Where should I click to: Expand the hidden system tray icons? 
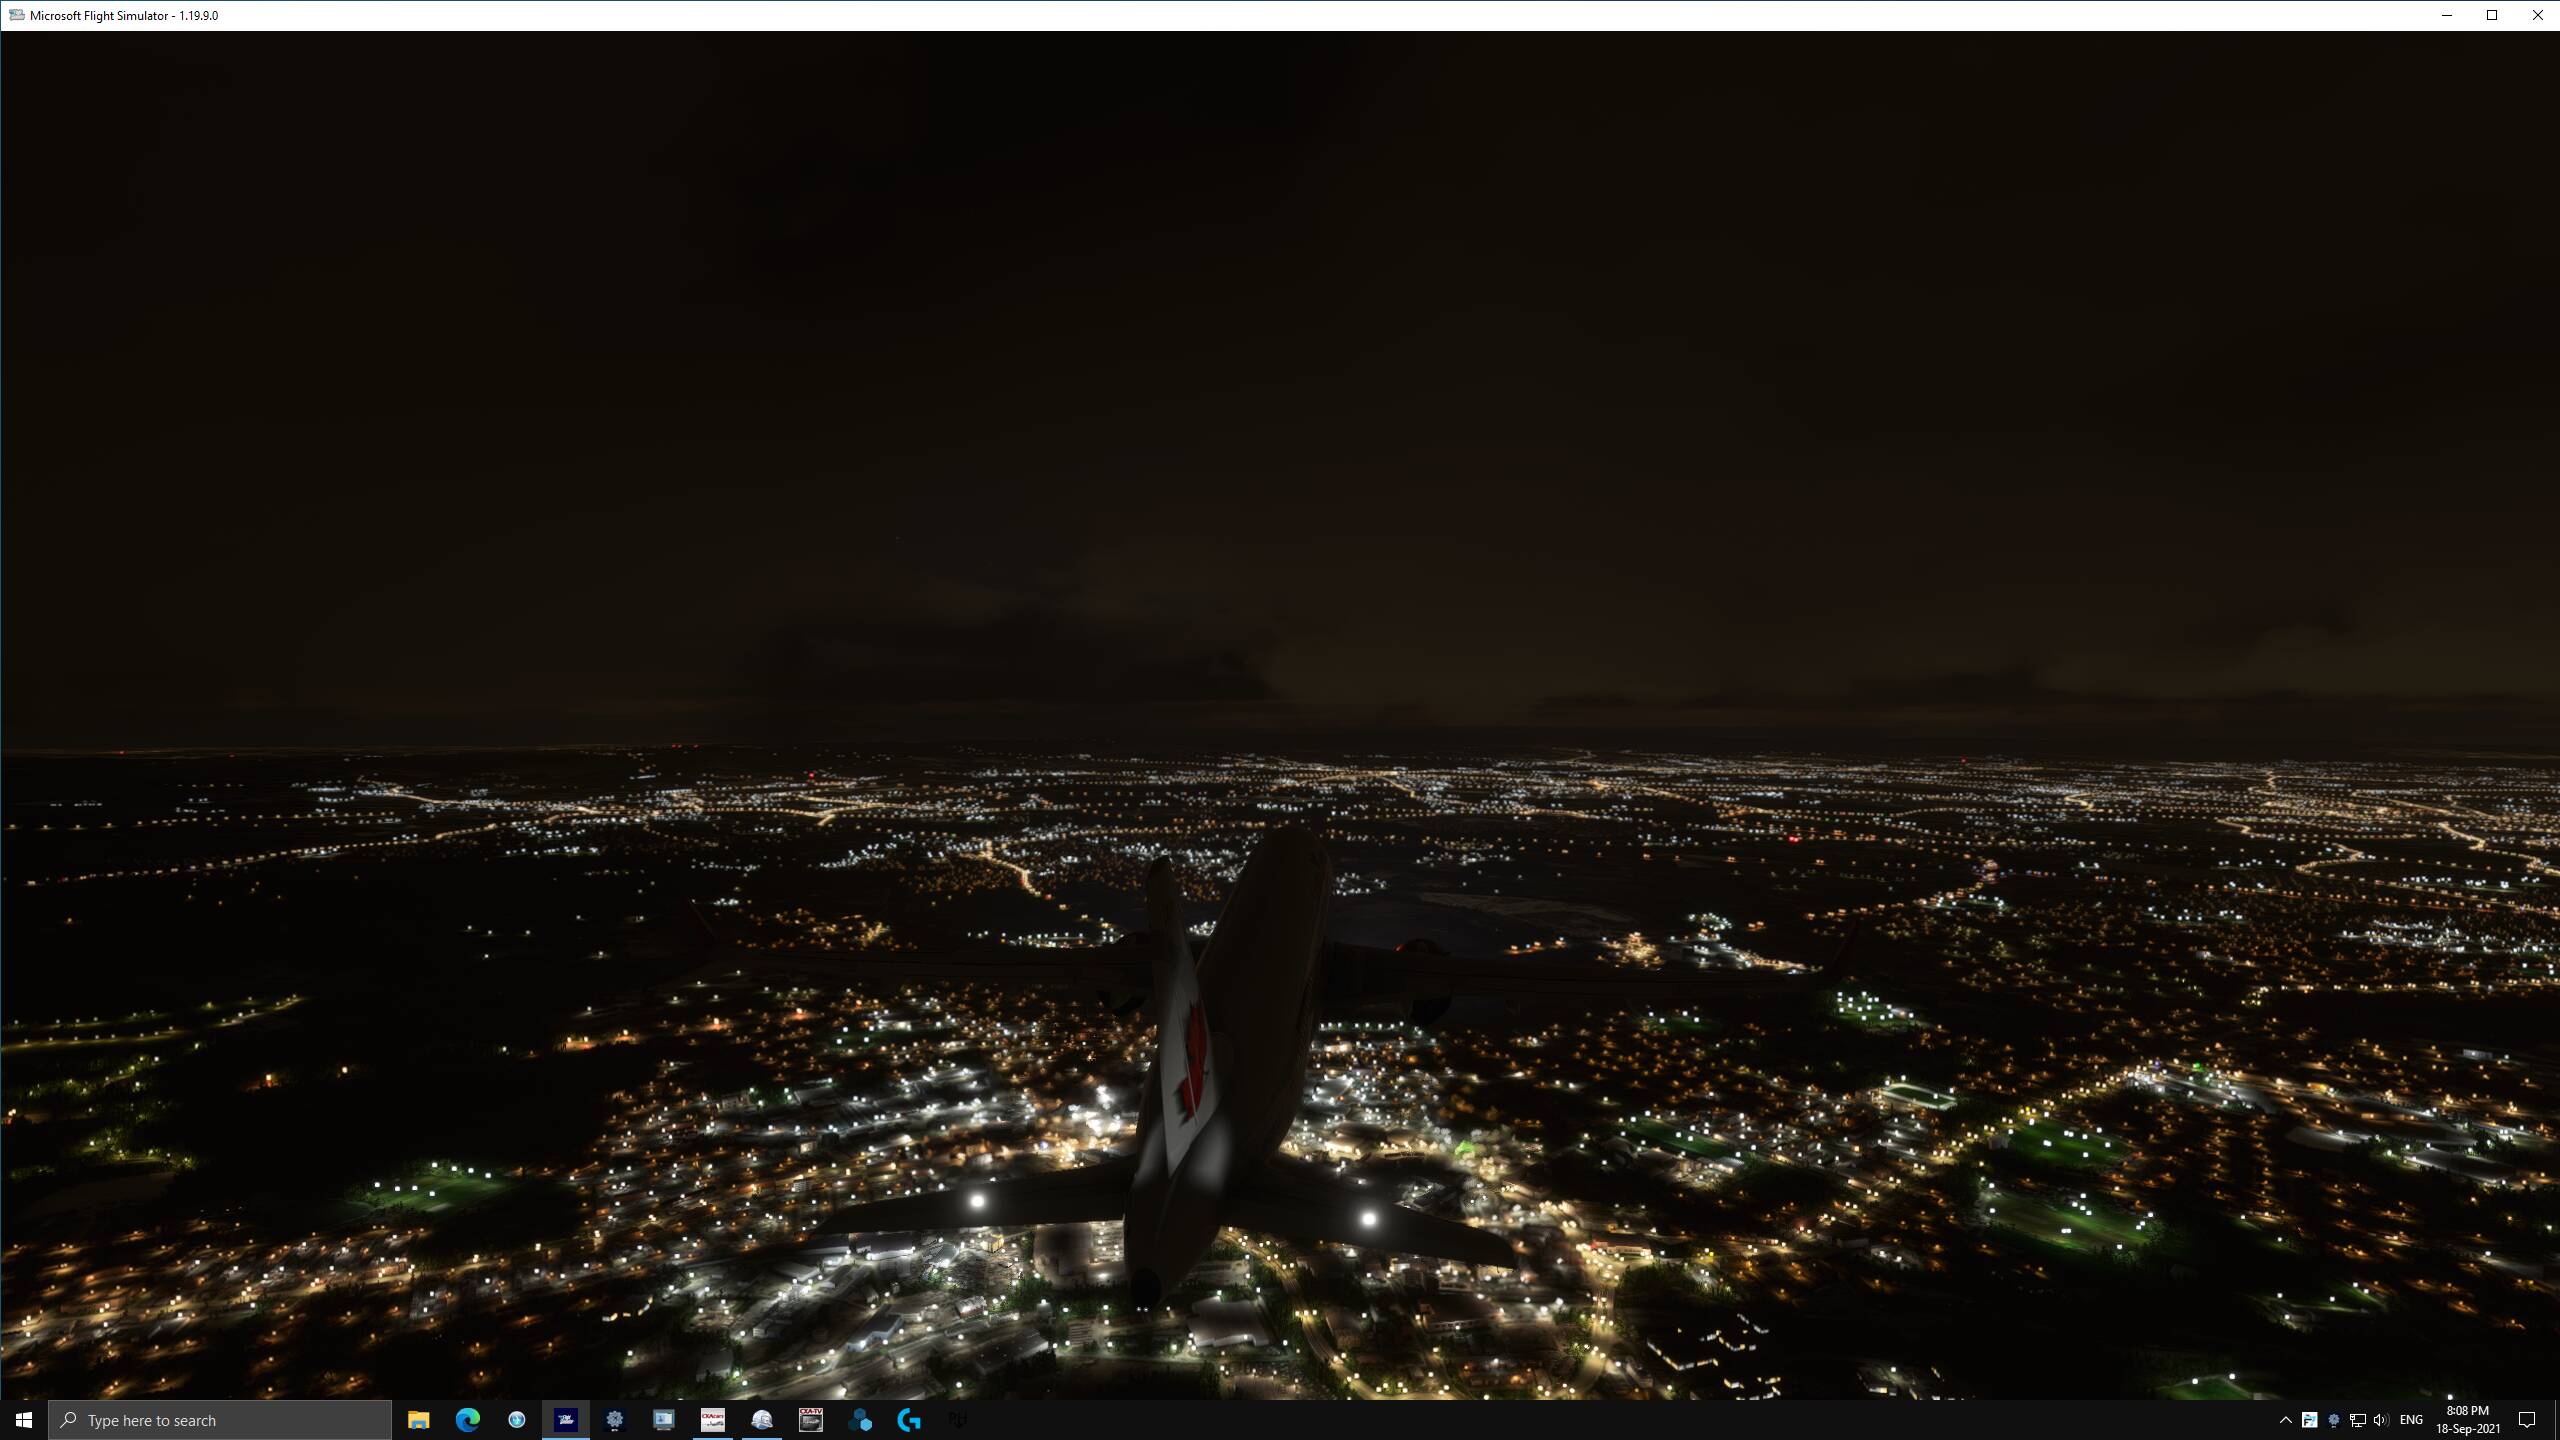(x=2285, y=1420)
